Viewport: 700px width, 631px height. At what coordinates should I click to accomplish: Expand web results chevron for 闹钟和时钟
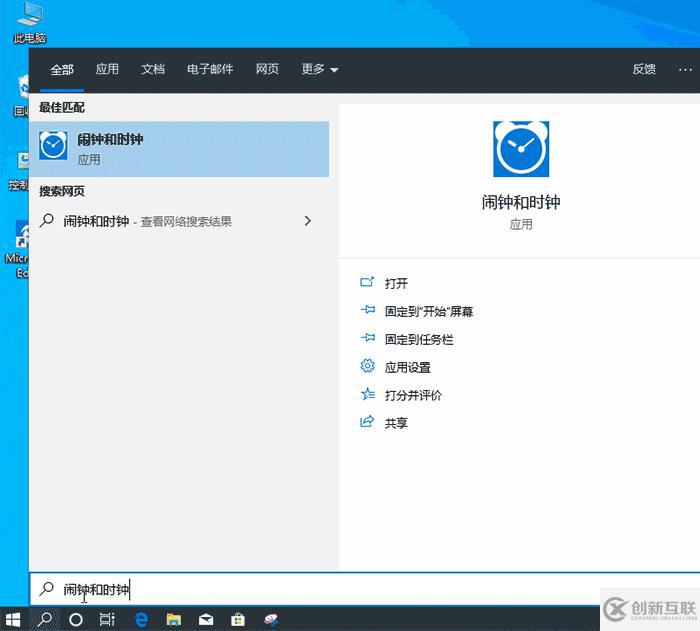click(308, 221)
